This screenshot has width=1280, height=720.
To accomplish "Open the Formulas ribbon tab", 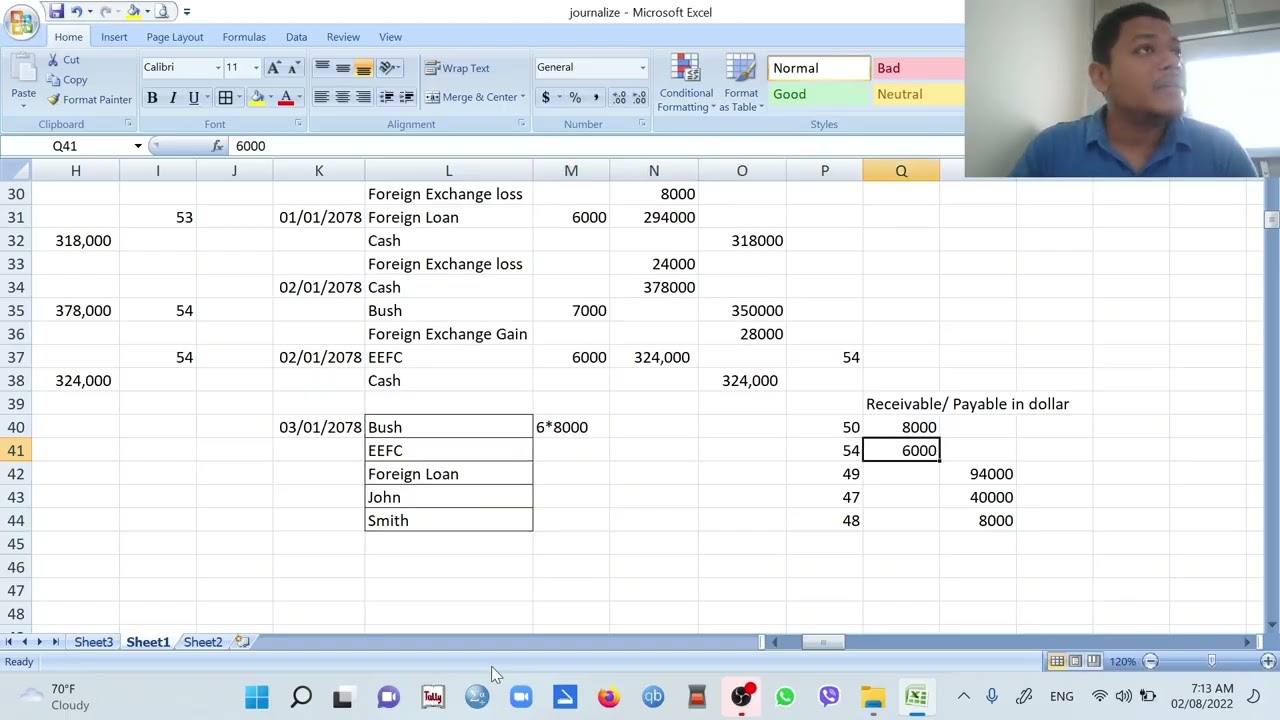I will [244, 37].
